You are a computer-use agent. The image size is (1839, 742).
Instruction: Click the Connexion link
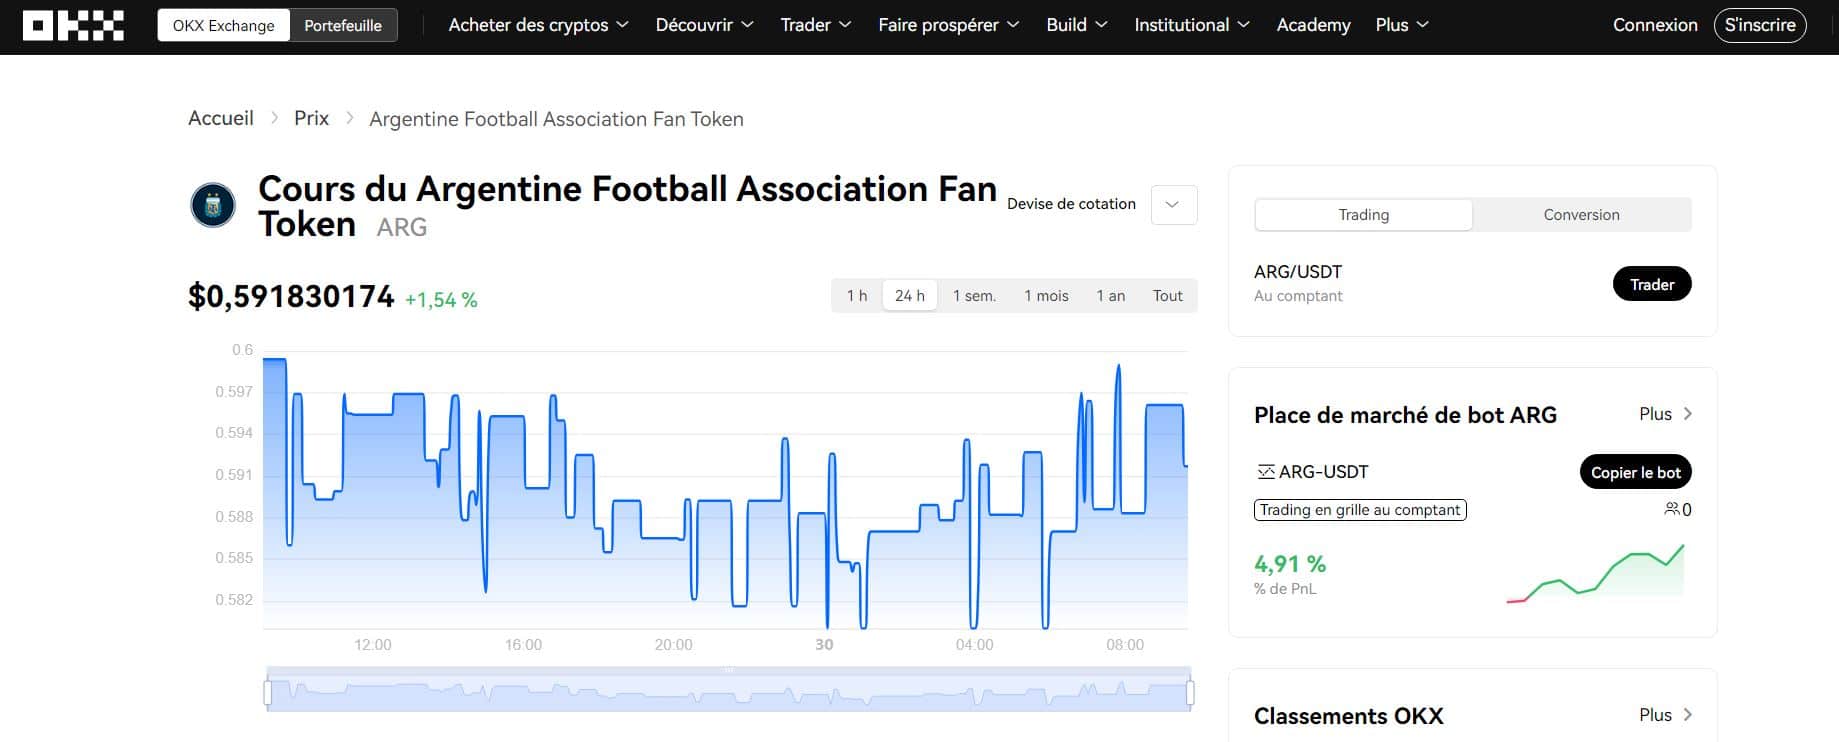(x=1655, y=25)
